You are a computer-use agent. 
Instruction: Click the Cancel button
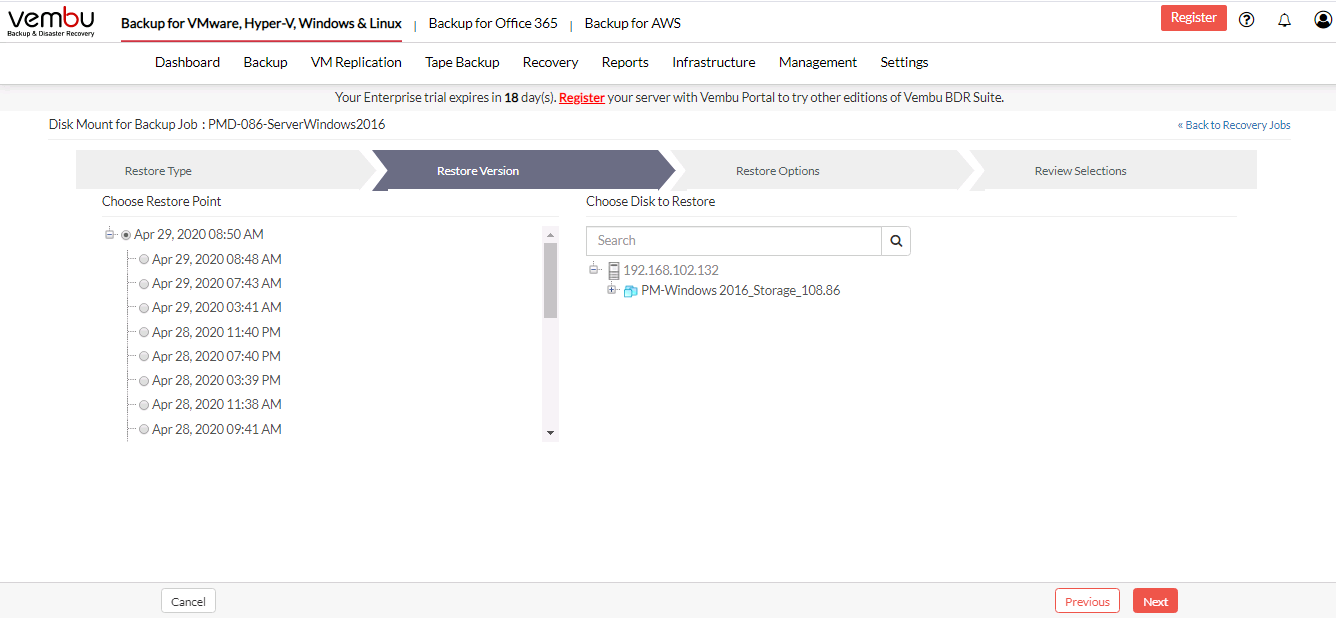click(188, 601)
